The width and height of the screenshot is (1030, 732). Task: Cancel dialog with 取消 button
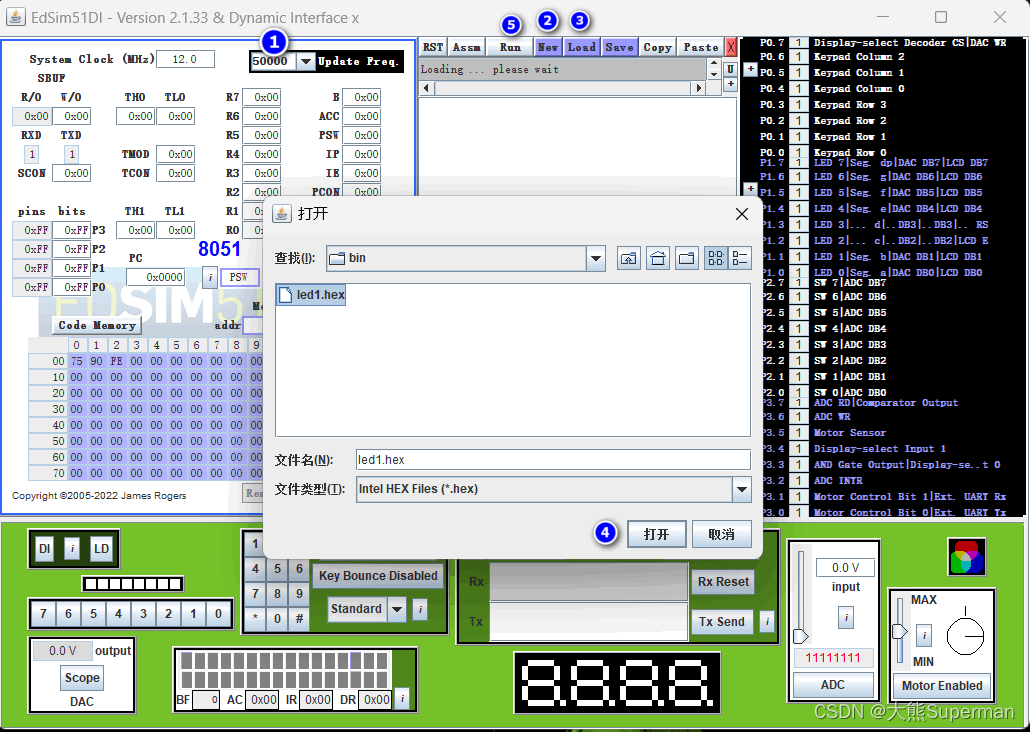click(x=721, y=534)
